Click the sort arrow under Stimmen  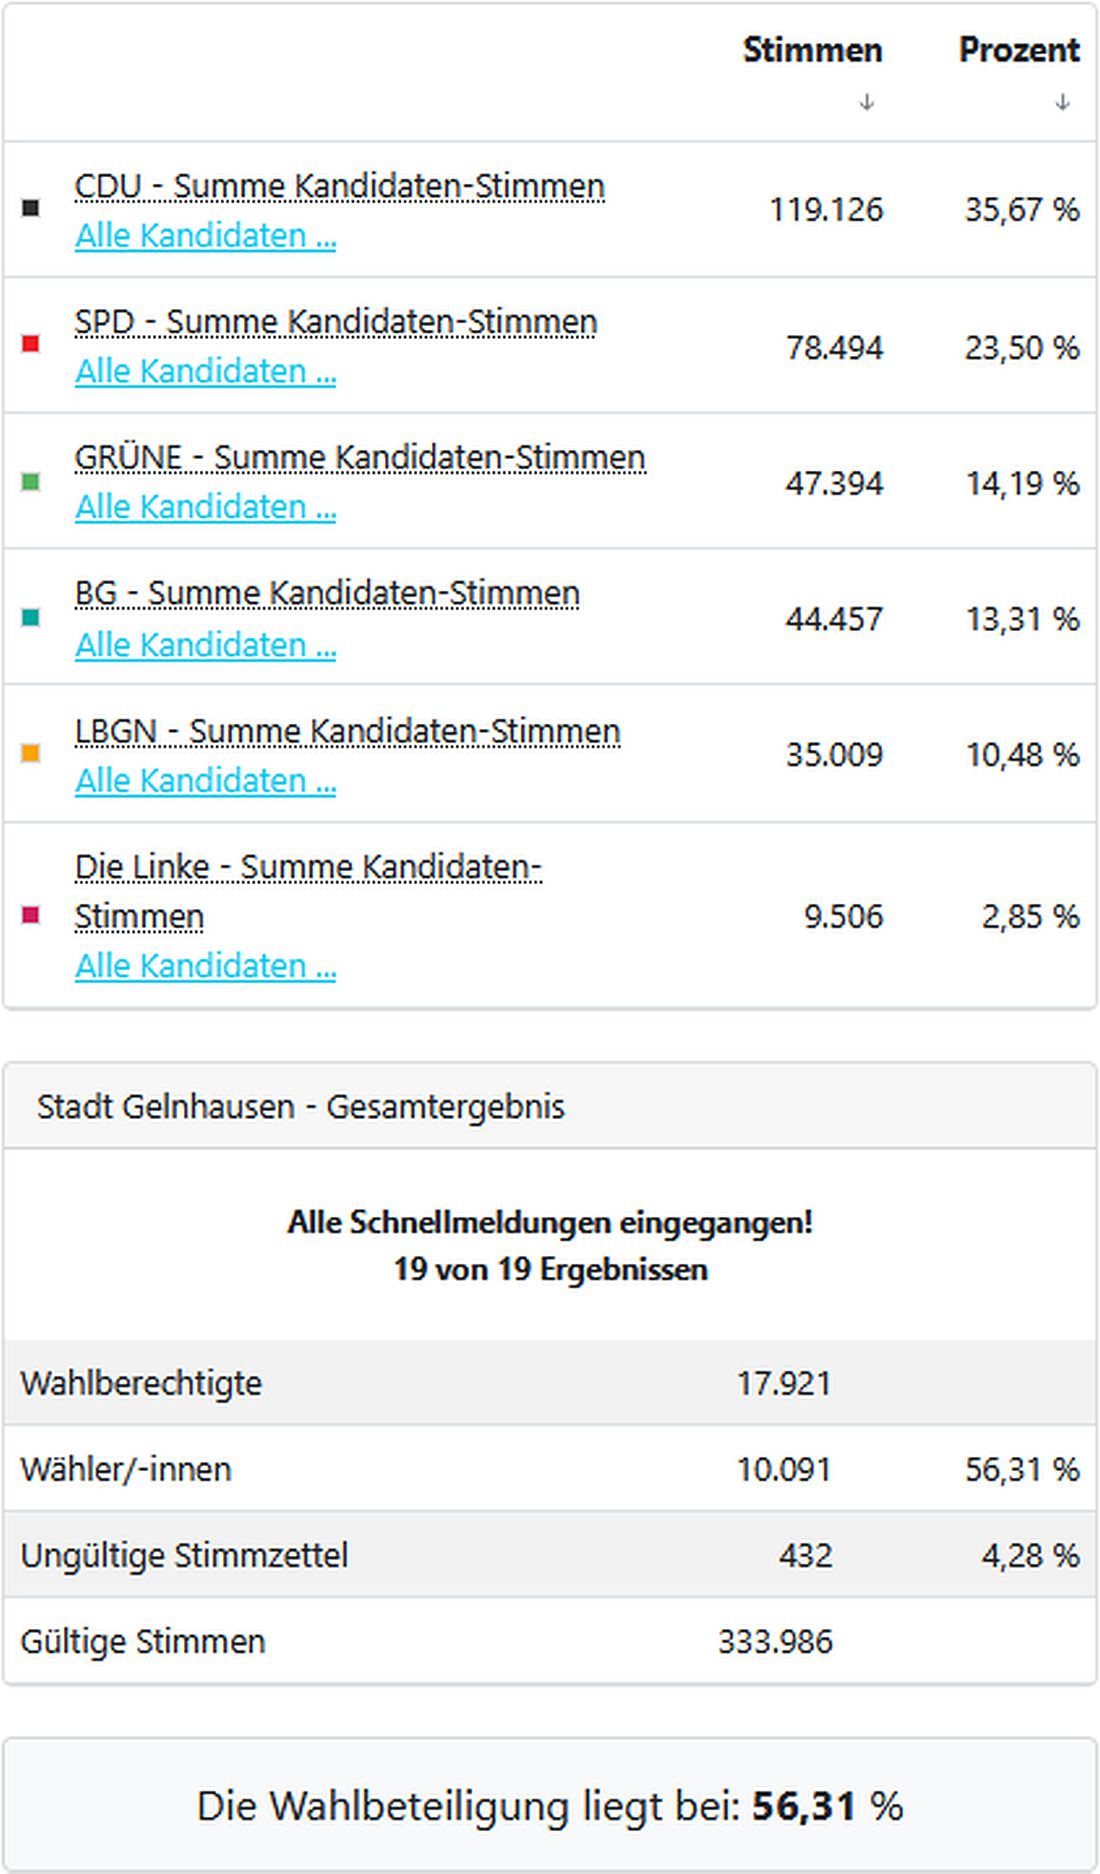pyautogui.click(x=866, y=100)
